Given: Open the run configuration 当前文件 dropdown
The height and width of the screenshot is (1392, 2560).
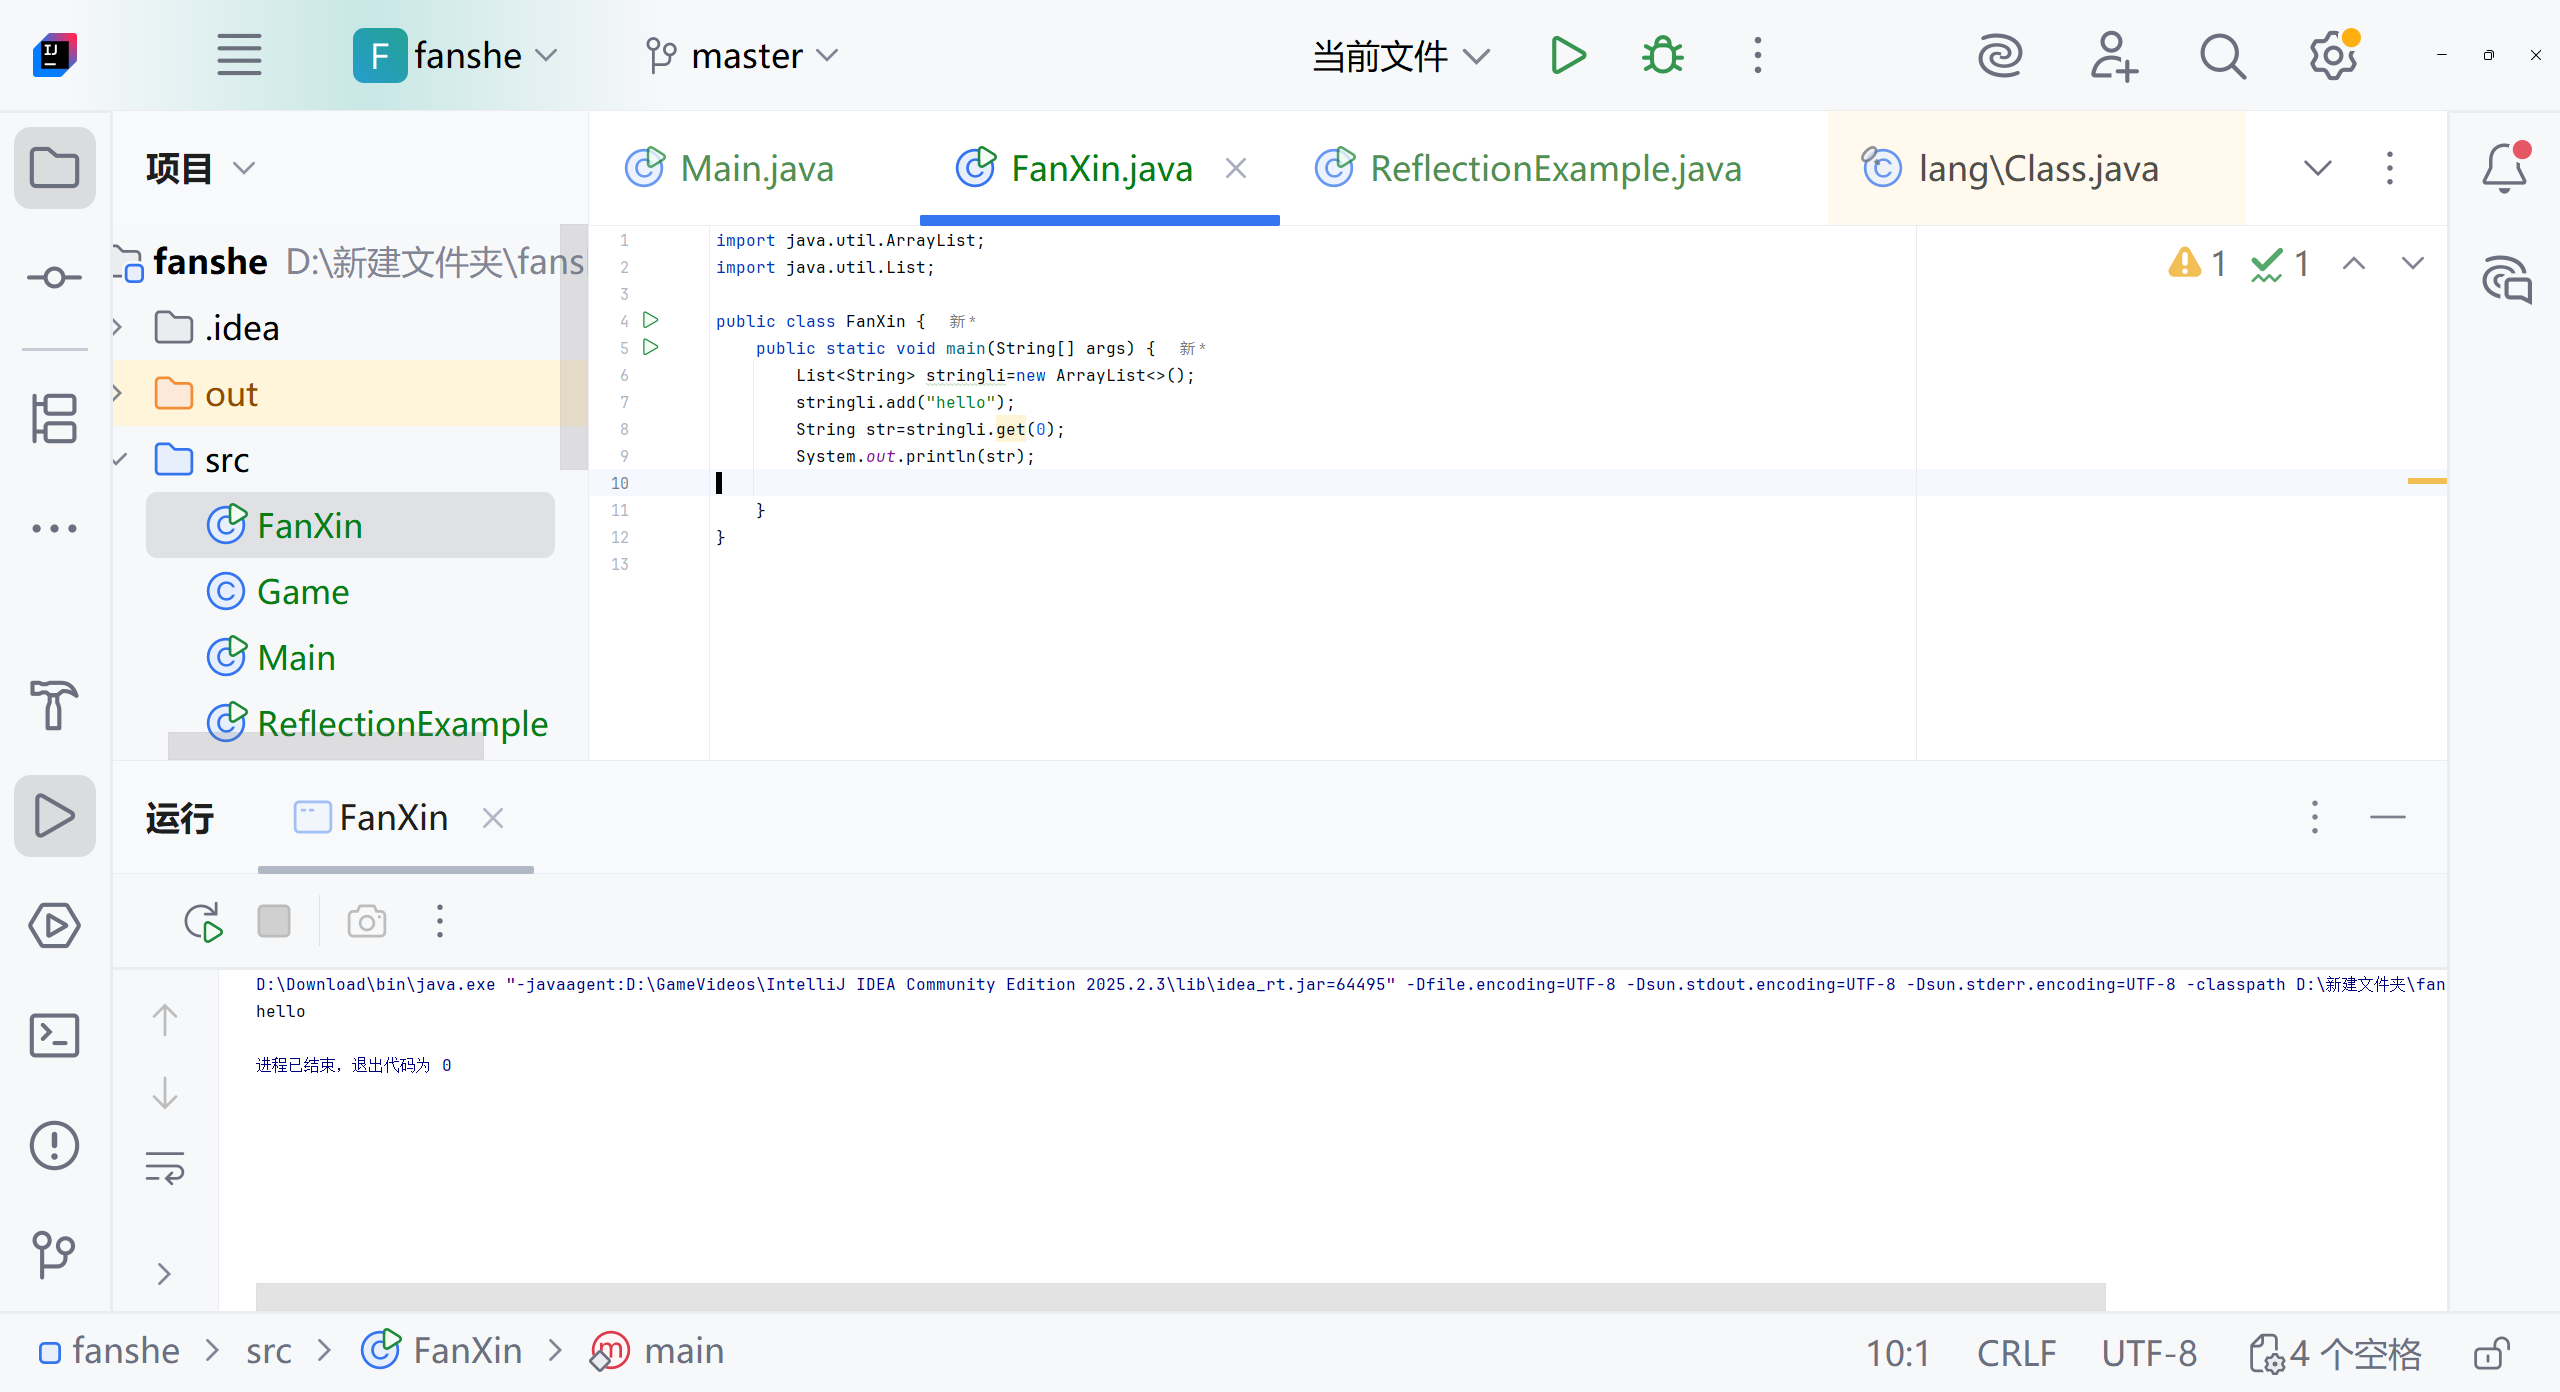Looking at the screenshot, I should point(1400,56).
